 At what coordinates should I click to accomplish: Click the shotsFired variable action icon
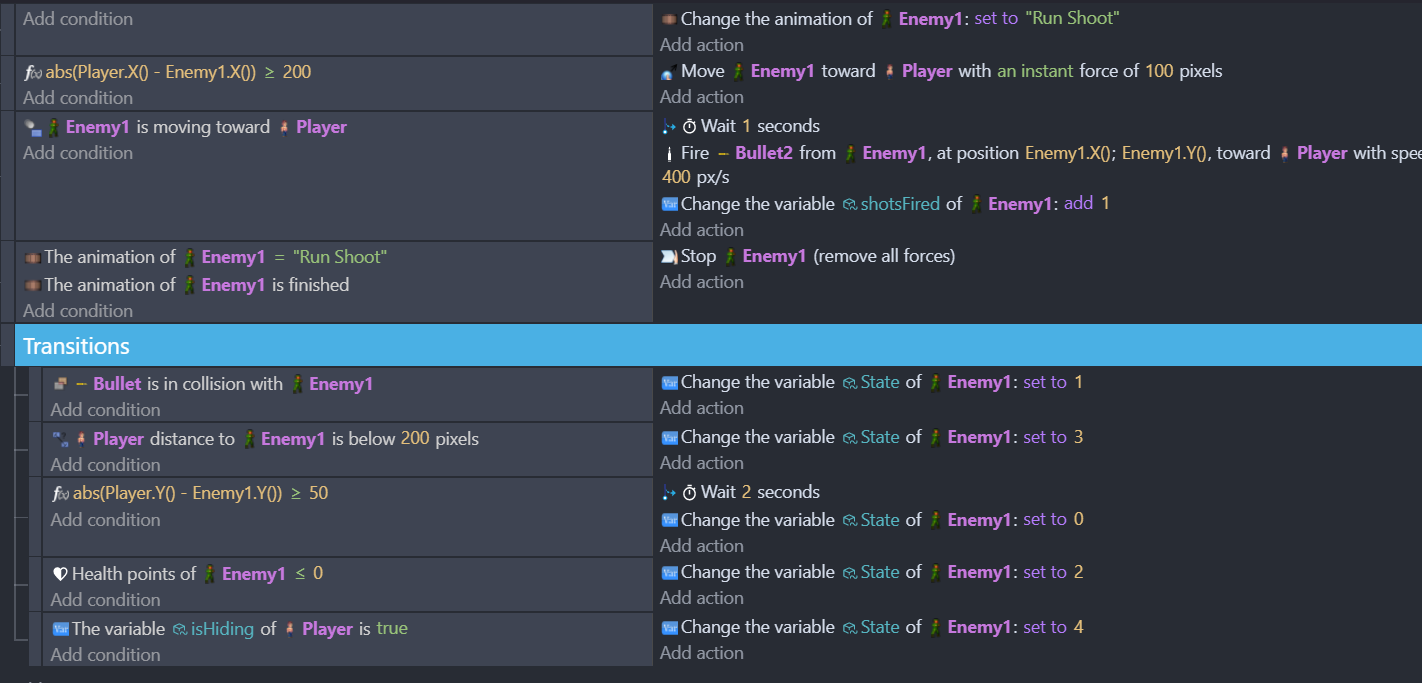point(669,204)
